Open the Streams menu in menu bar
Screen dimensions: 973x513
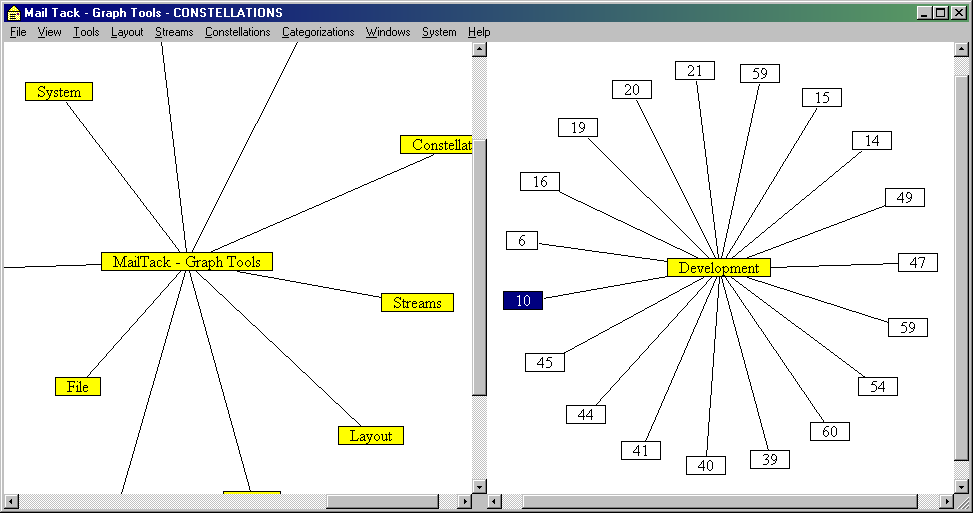[174, 32]
